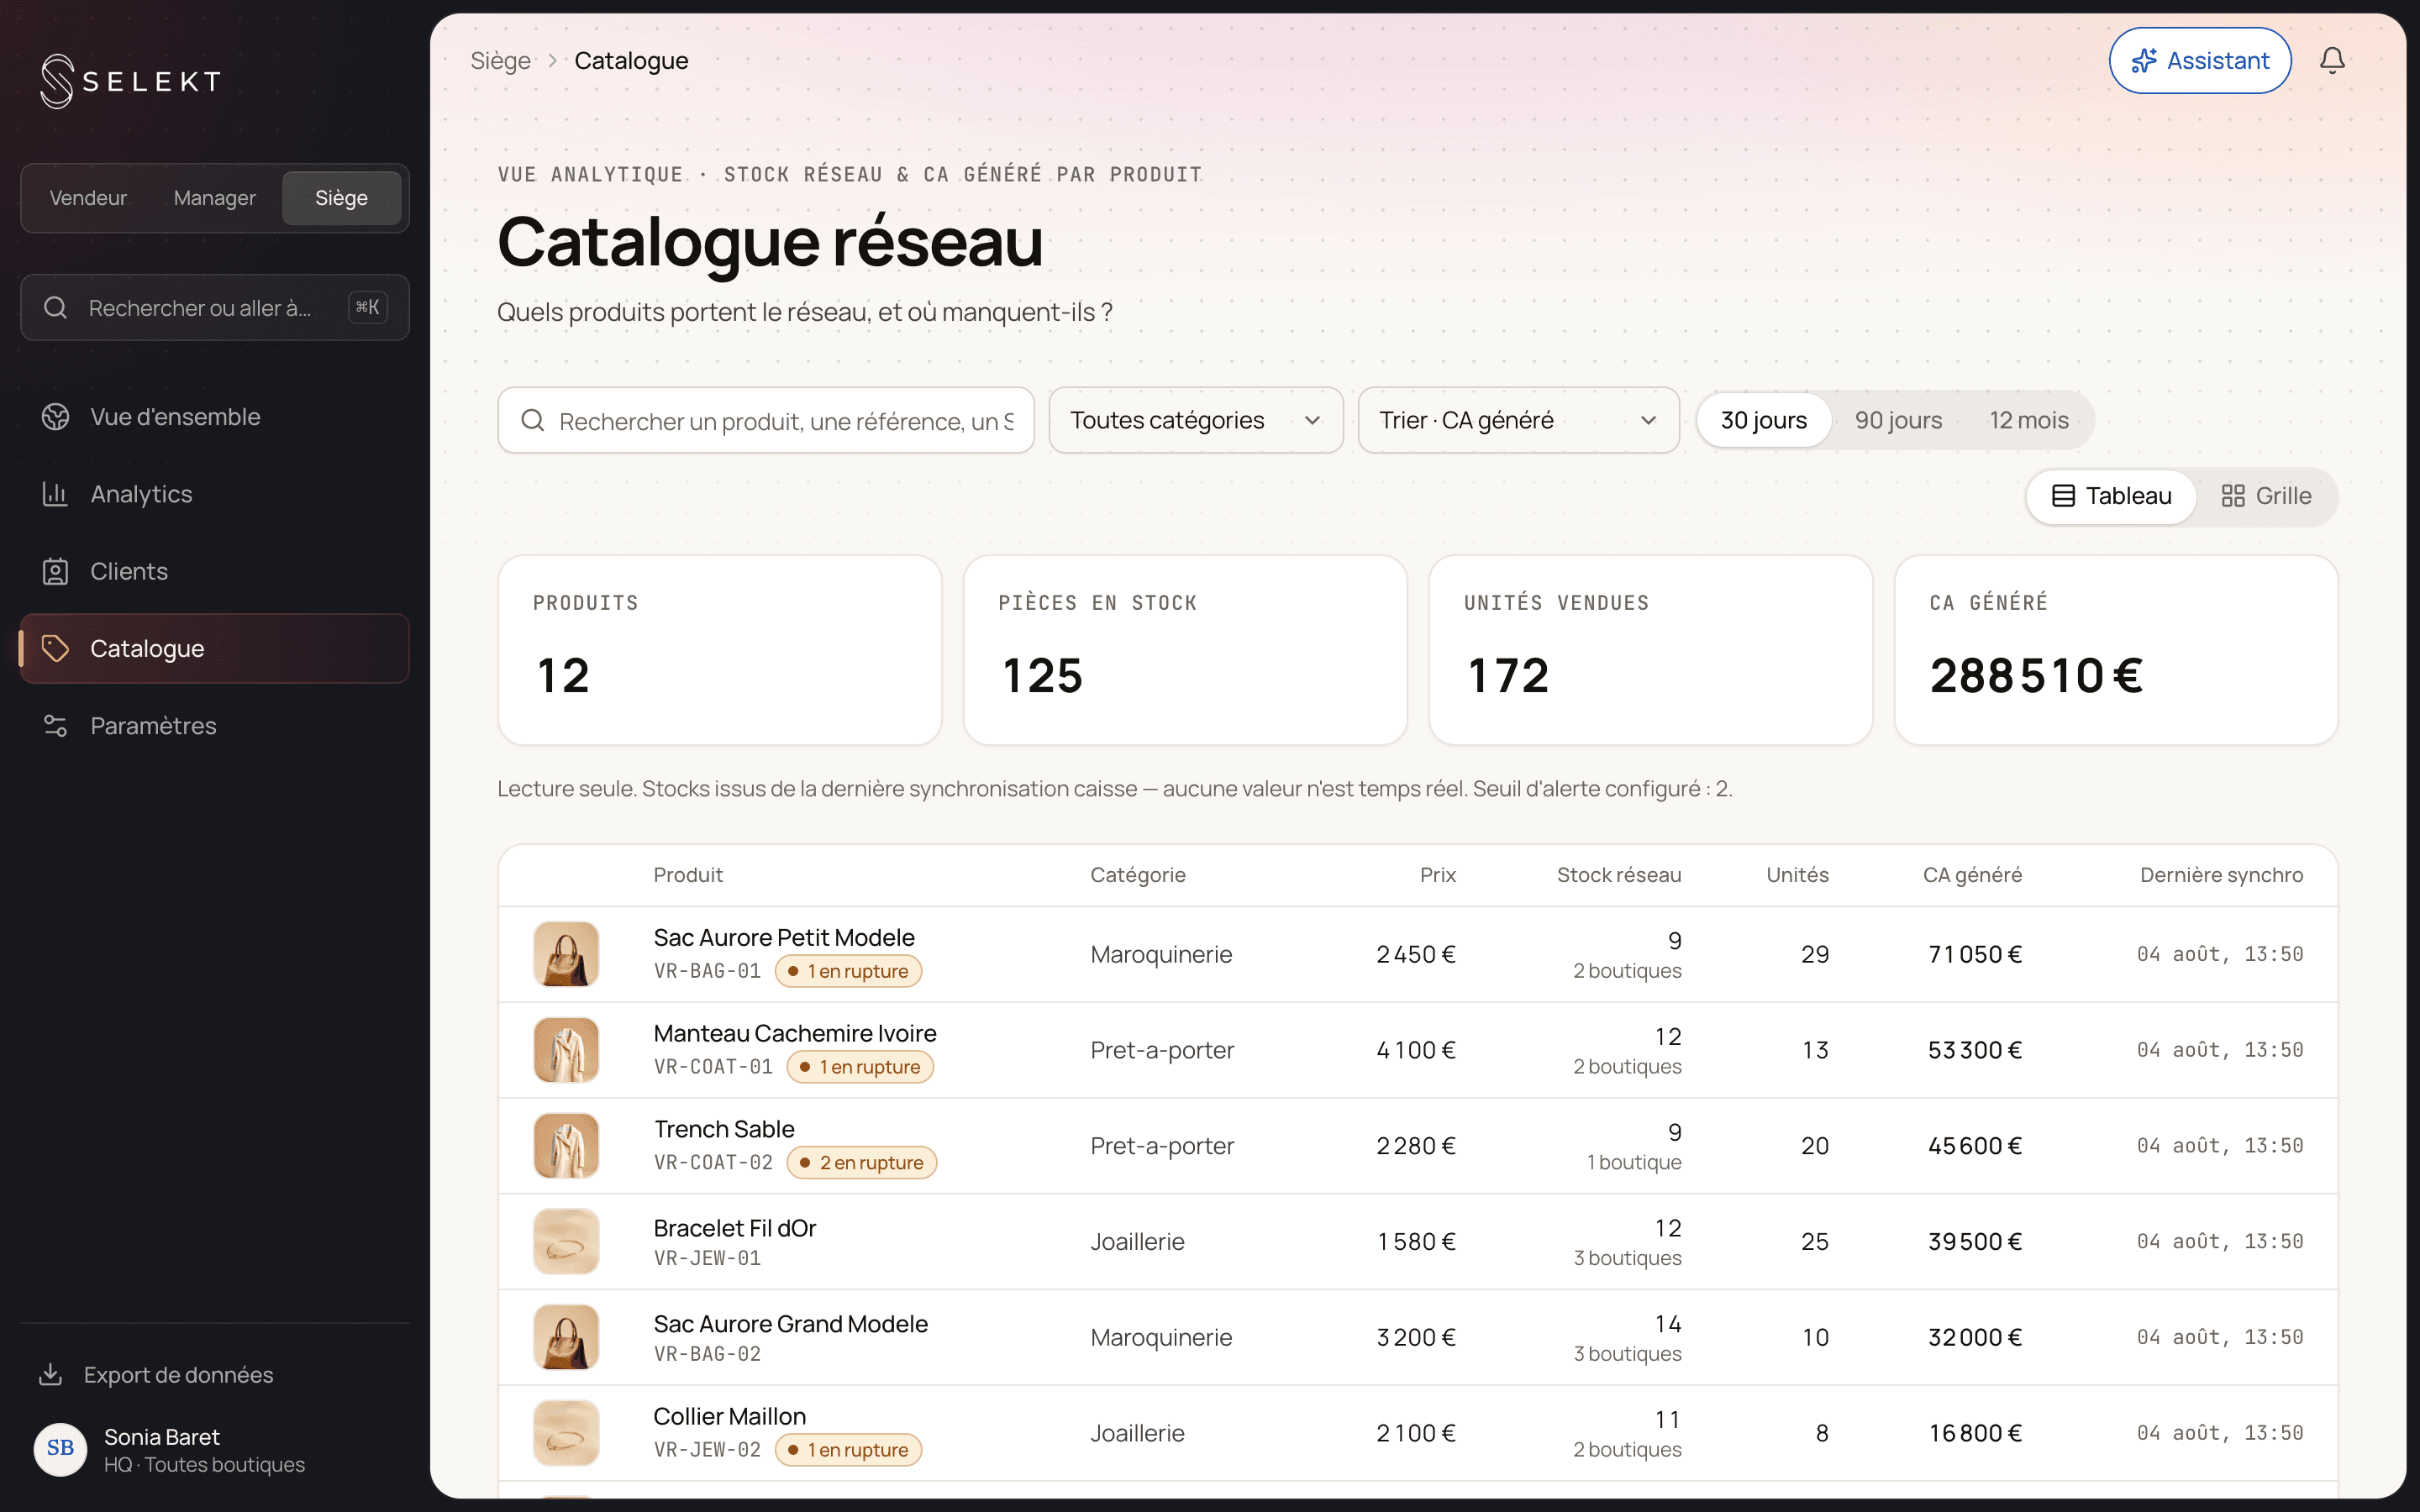Focus the Rechercher ou aller à field
This screenshot has width=2420, height=1512.
coord(214,308)
